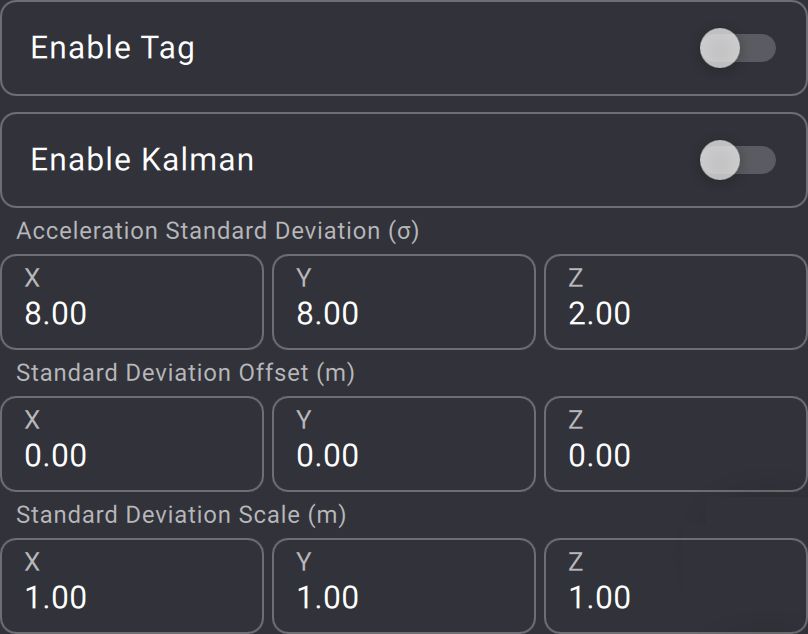Click the 8.00 value in acceleration X

(x=56, y=314)
